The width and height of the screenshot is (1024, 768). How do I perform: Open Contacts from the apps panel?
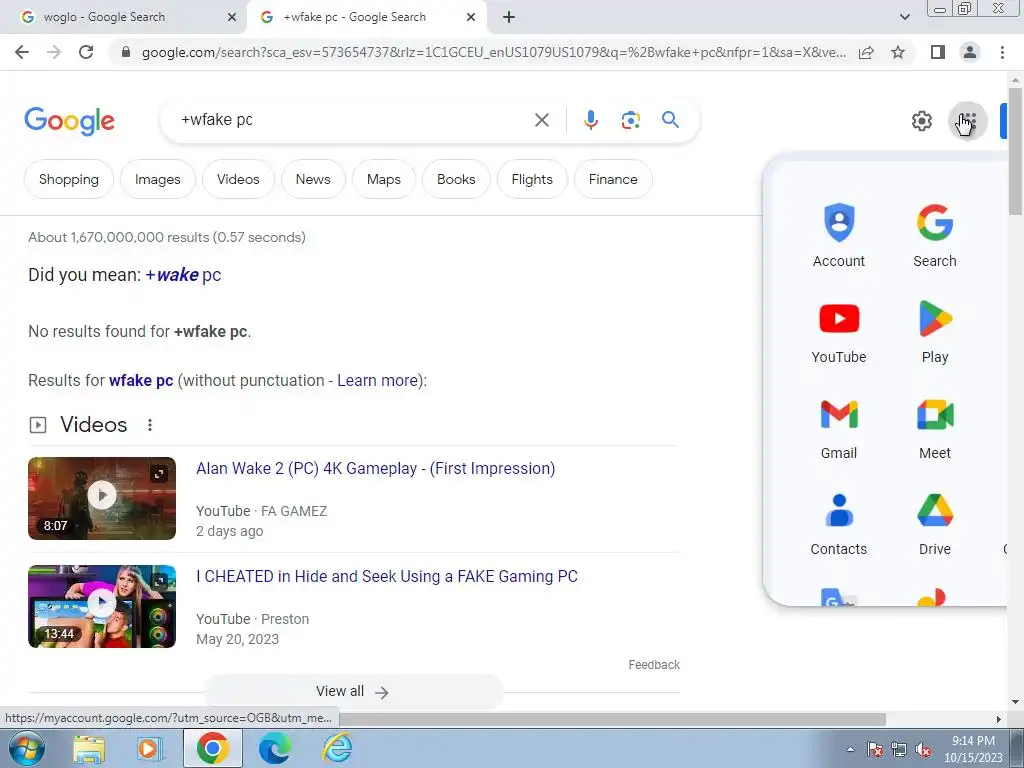click(x=839, y=524)
